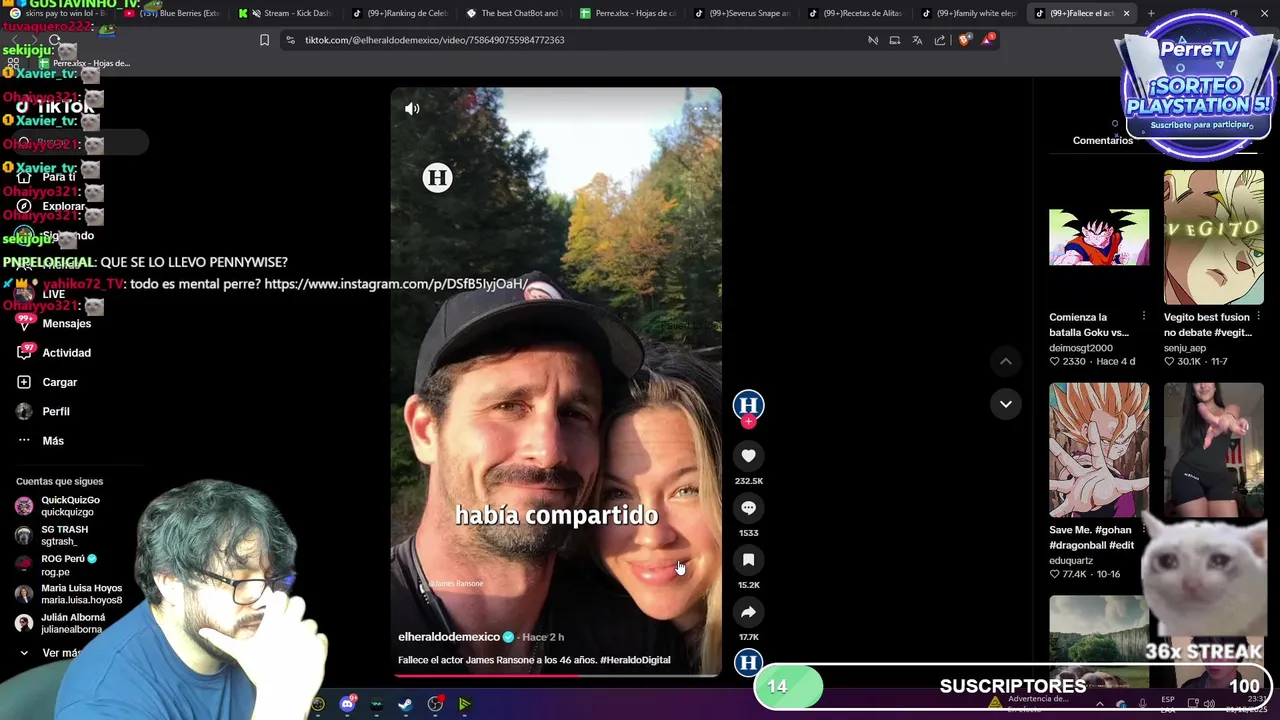Open the comments bubble icon
This screenshot has width=1280, height=720.
pyautogui.click(x=748, y=508)
